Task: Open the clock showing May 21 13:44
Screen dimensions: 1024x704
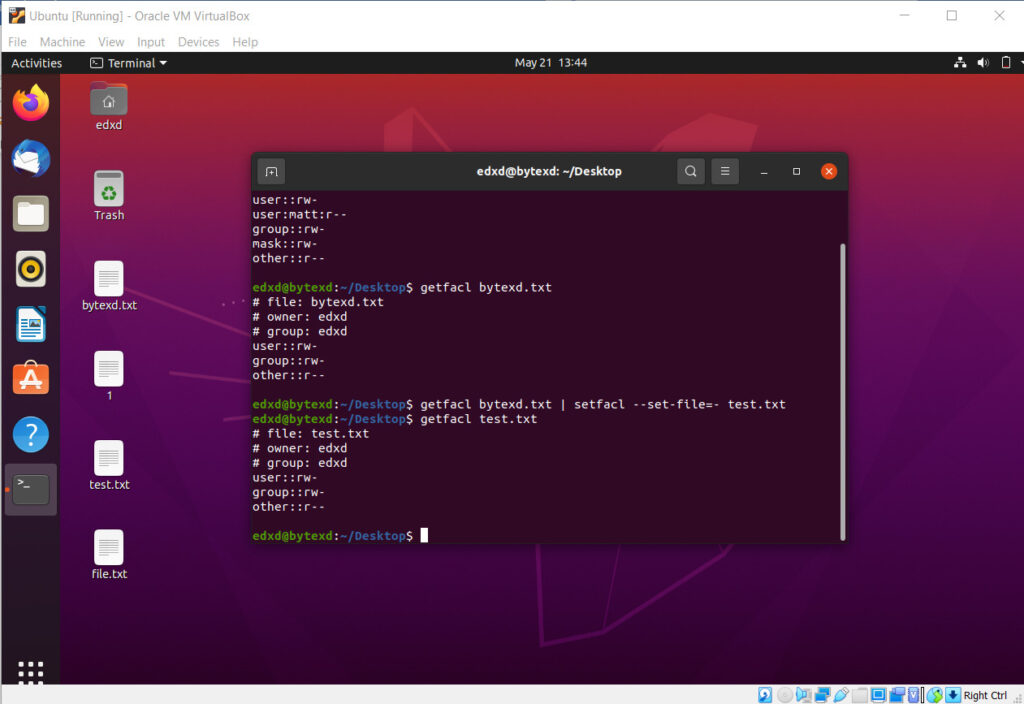Action: click(551, 63)
